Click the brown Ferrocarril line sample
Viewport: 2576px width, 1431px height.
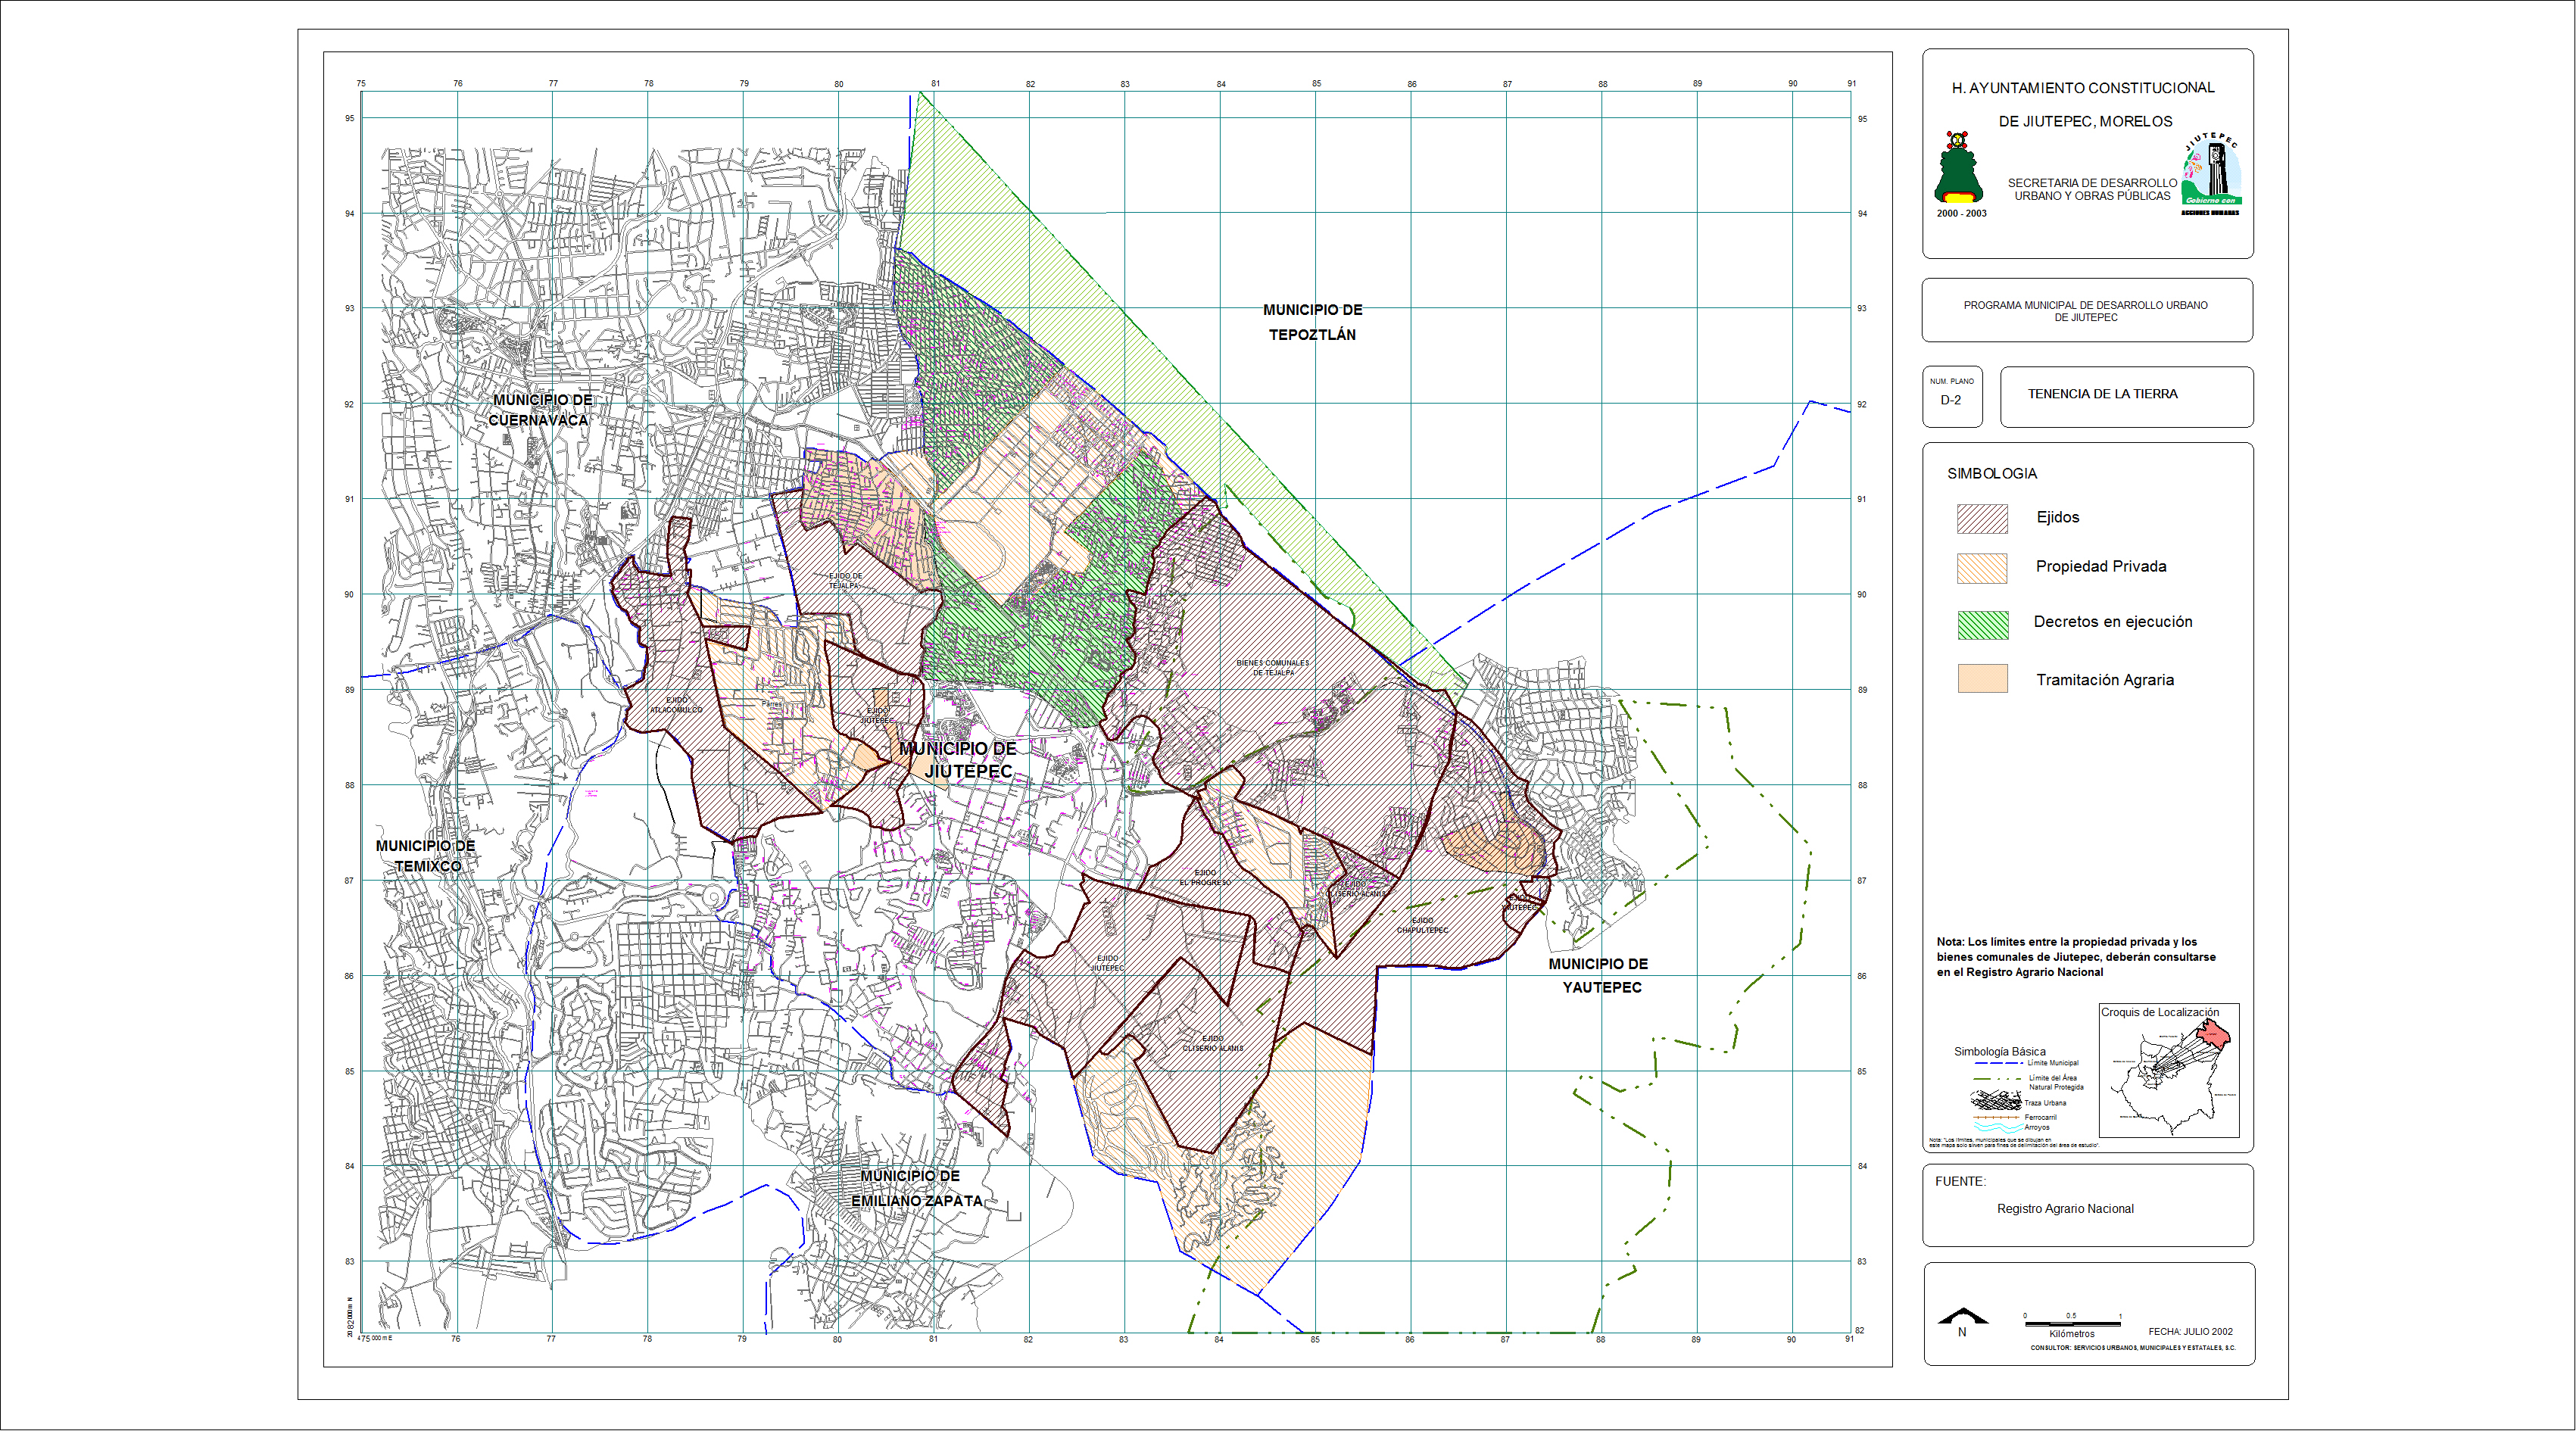(x=1996, y=1117)
